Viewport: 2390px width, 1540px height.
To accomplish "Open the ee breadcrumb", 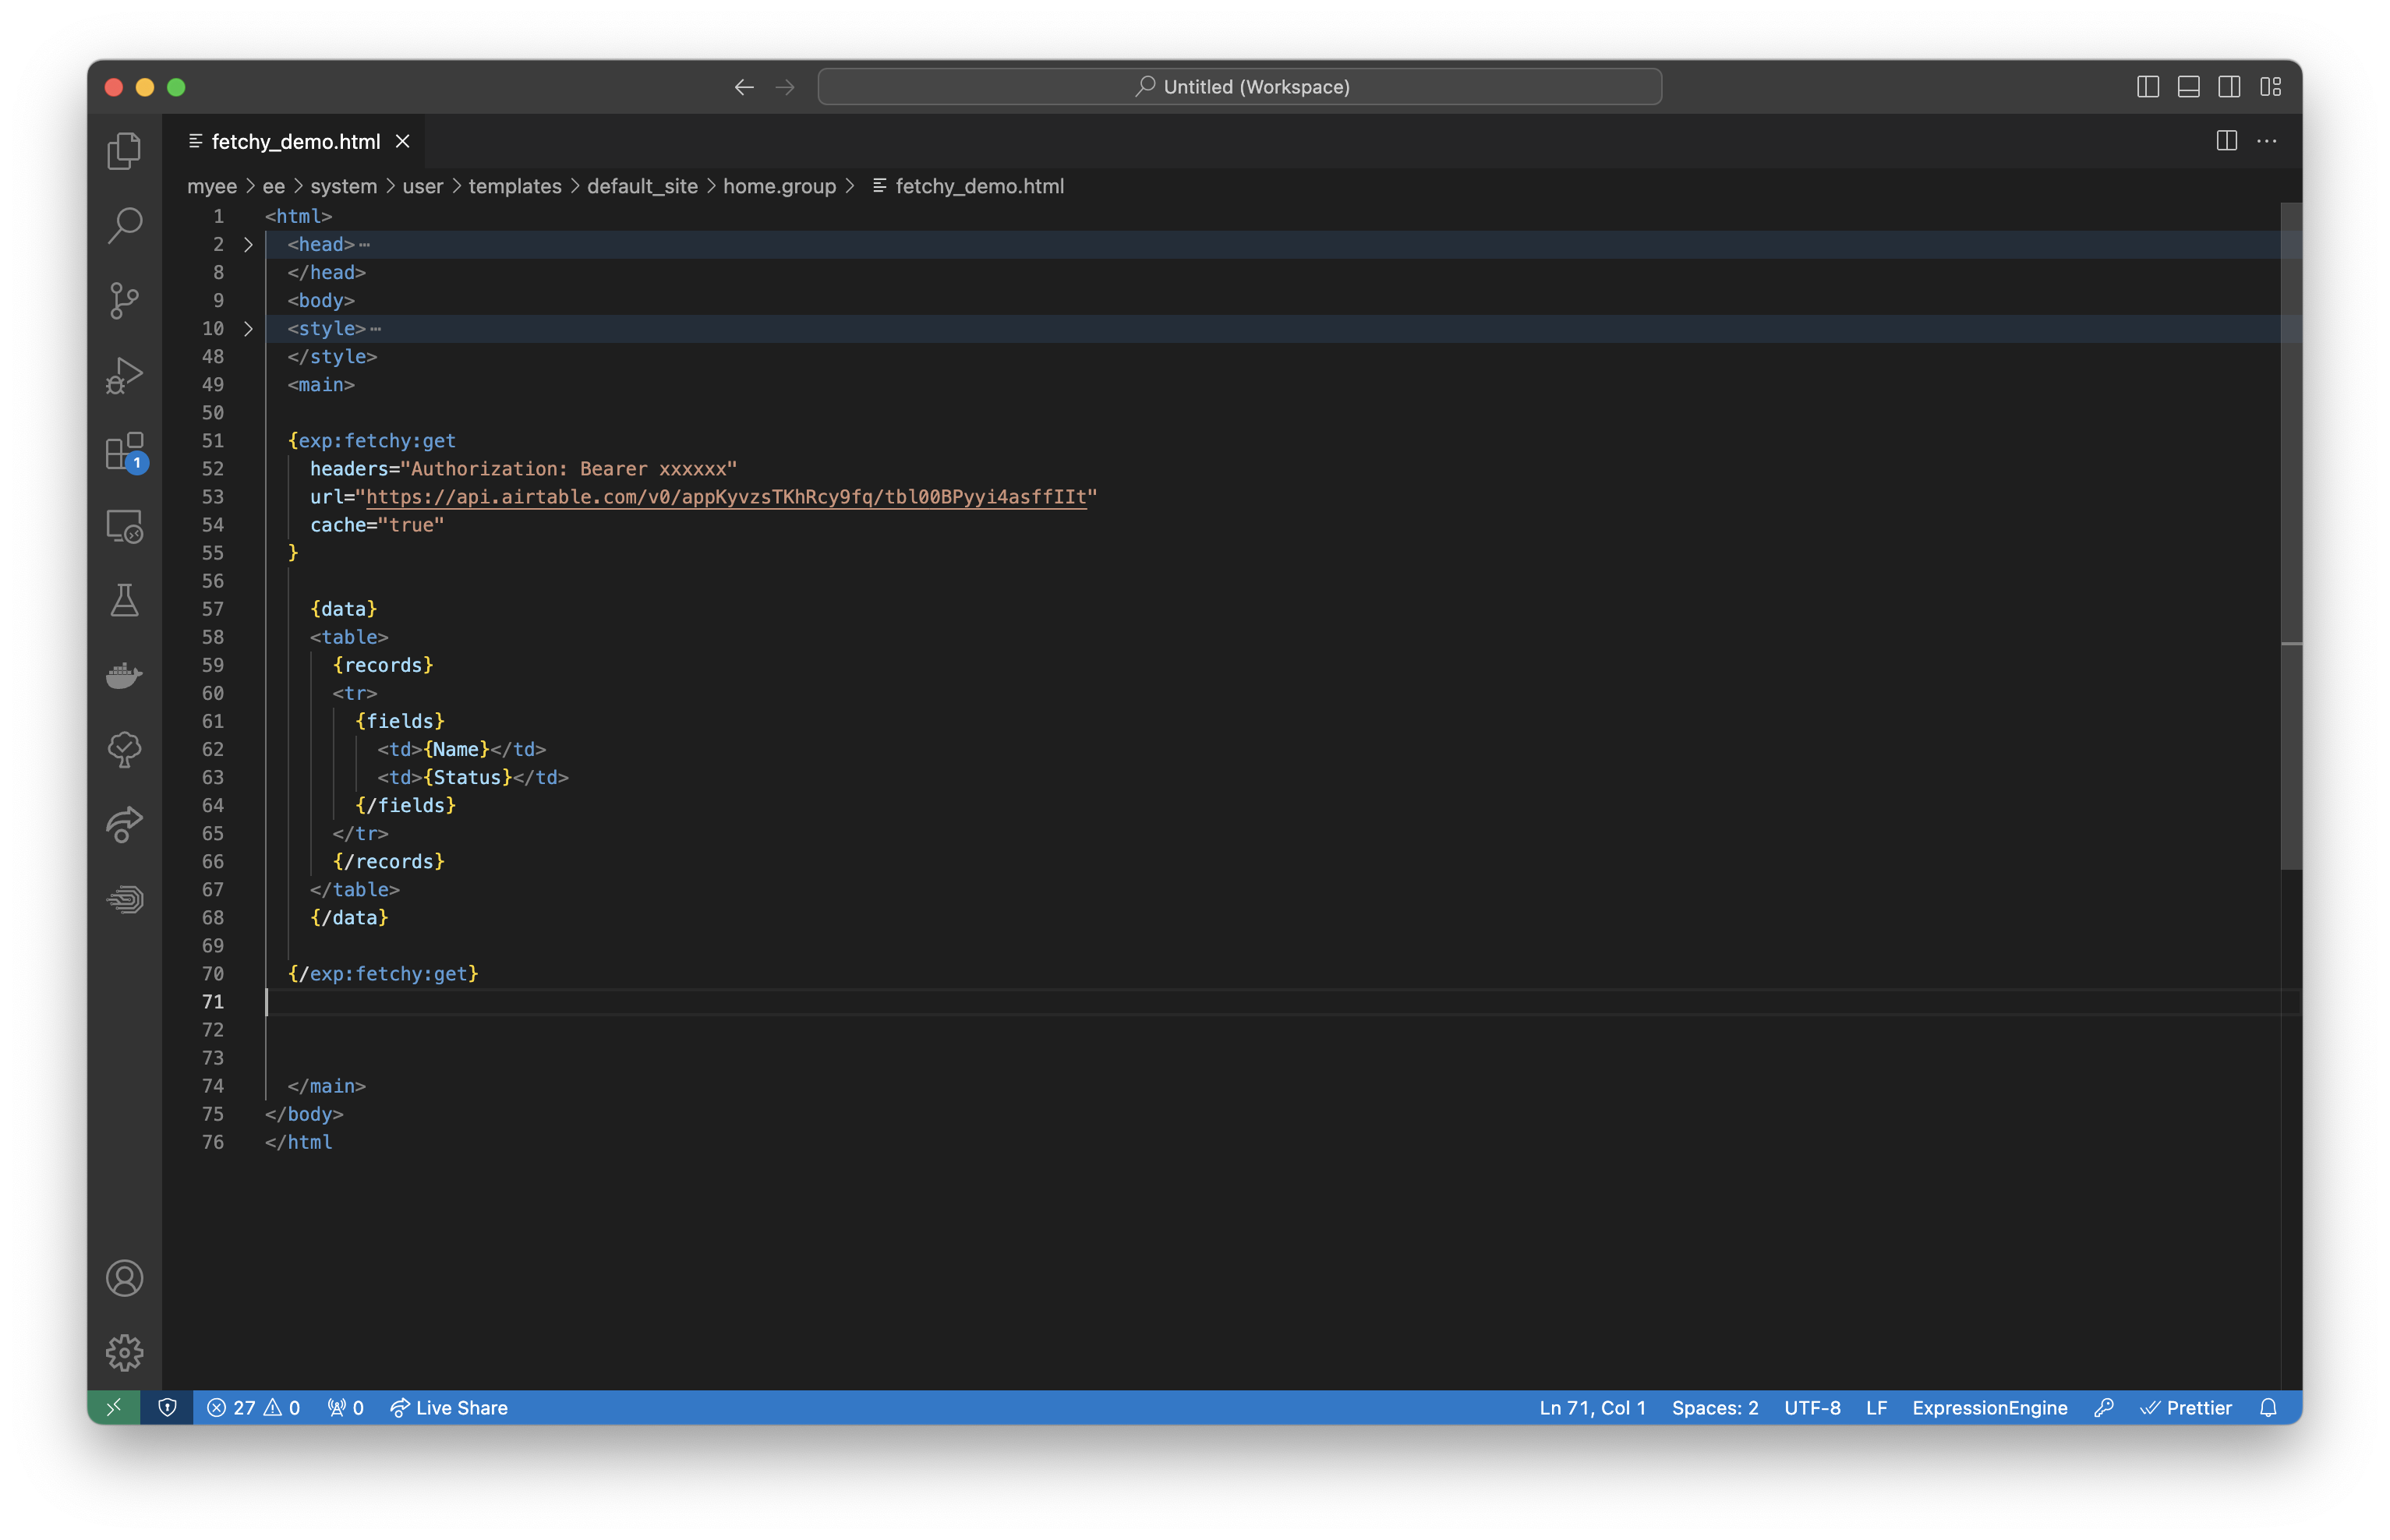I will (x=273, y=186).
